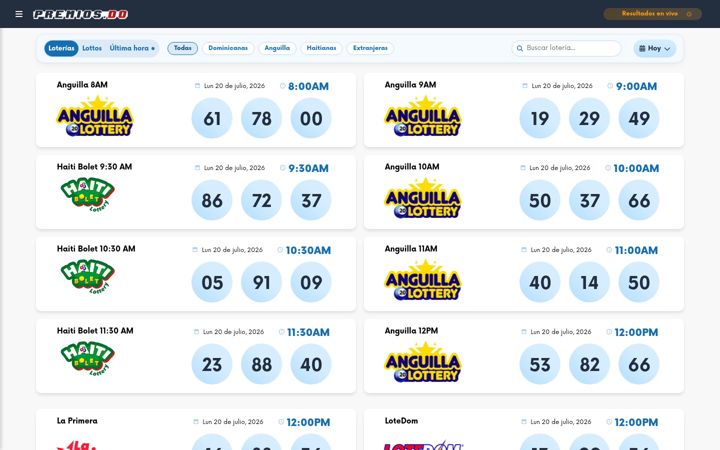Focus the Buscar lotería search field

click(566, 48)
